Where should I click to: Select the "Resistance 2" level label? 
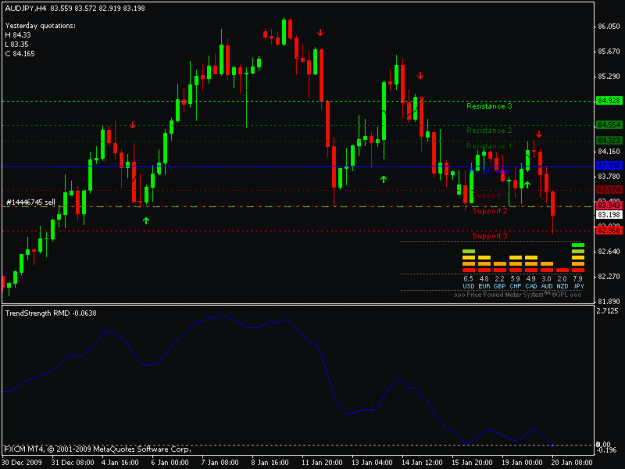coord(489,130)
